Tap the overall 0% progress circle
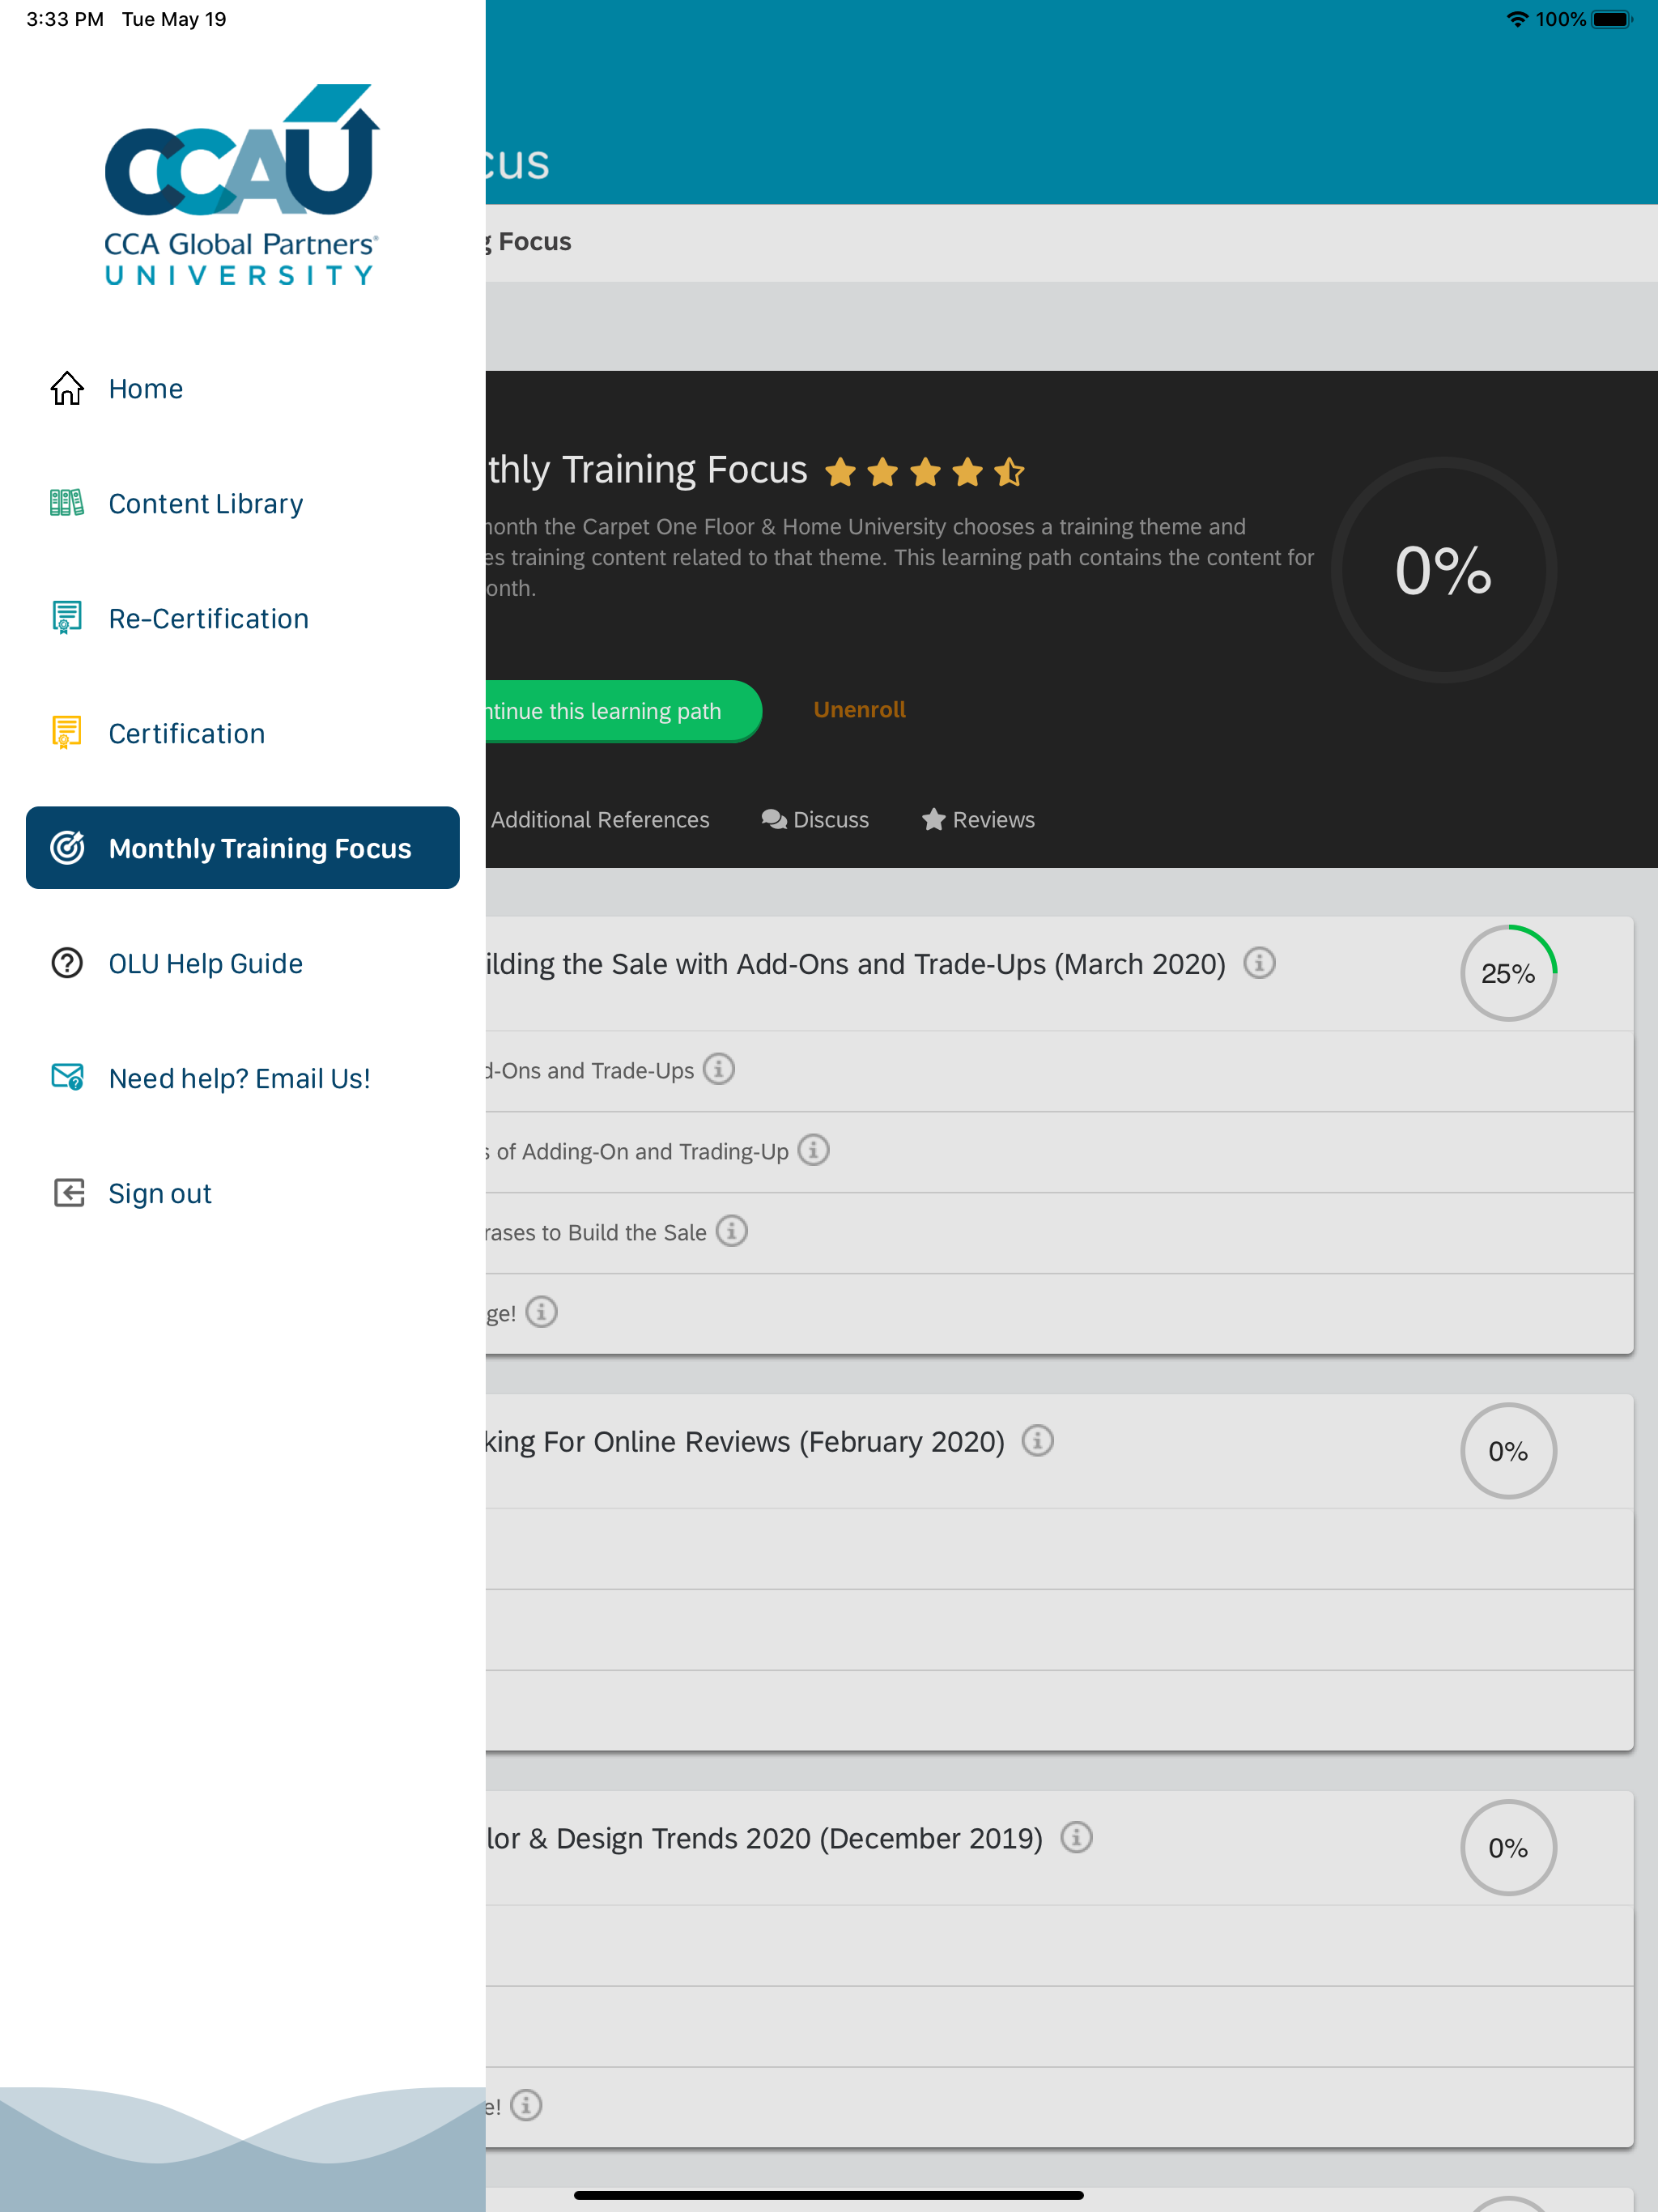The image size is (1658, 2212). click(1443, 570)
